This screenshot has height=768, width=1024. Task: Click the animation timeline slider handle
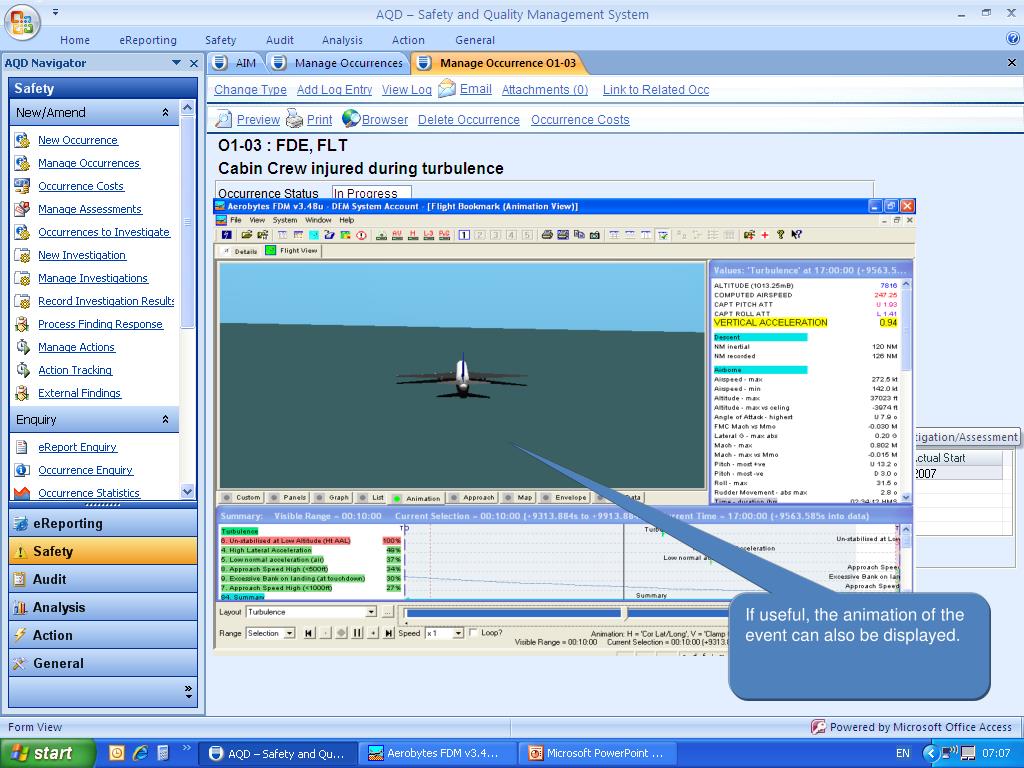(x=624, y=613)
